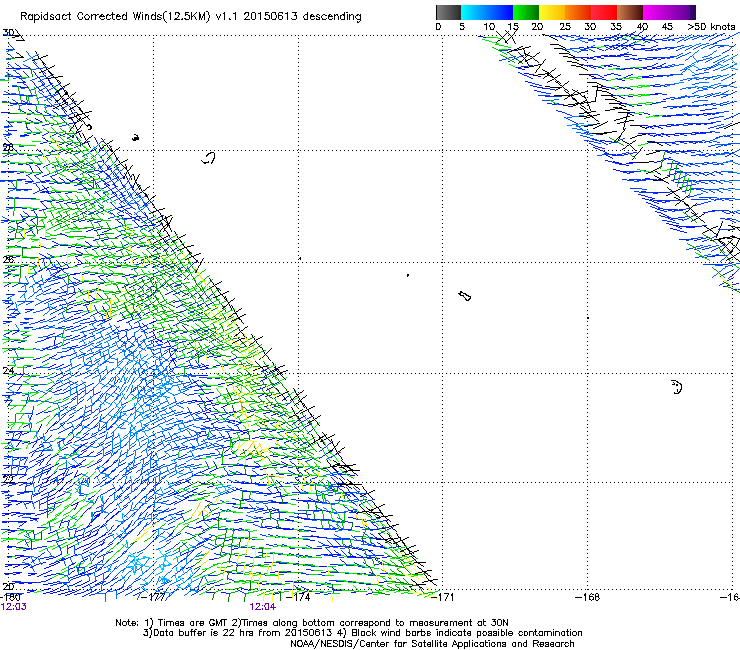Click the "-171" longitude axis label
Image resolution: width=740 pixels, height=650 pixels.
(443, 597)
